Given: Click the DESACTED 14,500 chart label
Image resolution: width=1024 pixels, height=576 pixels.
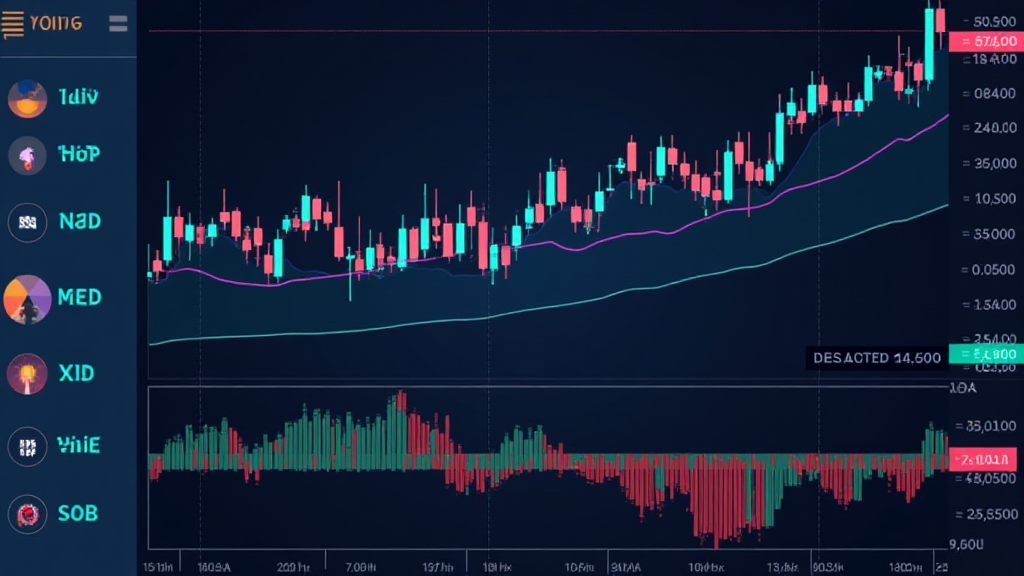Looking at the screenshot, I should click(876, 358).
